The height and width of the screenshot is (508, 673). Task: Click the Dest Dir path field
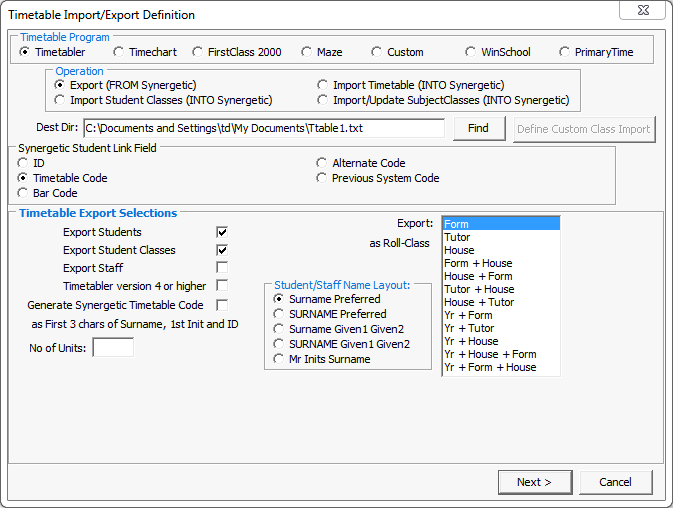click(x=264, y=128)
